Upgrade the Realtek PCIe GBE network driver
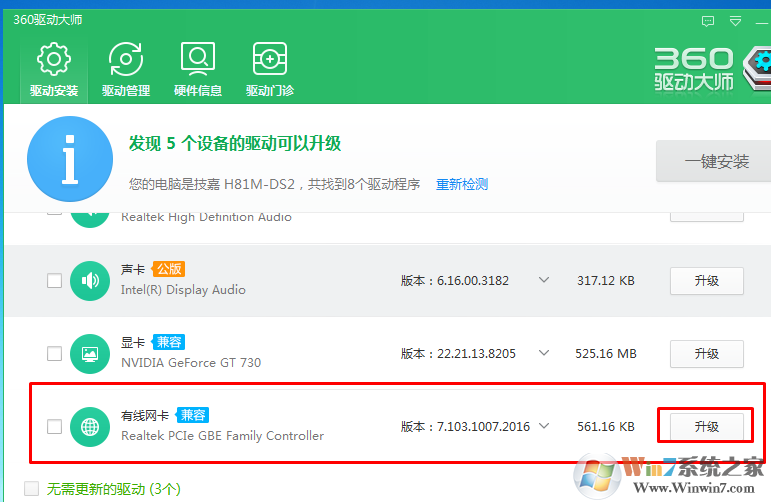Screen dimensions: 771x502 pyautogui.click(x=706, y=426)
